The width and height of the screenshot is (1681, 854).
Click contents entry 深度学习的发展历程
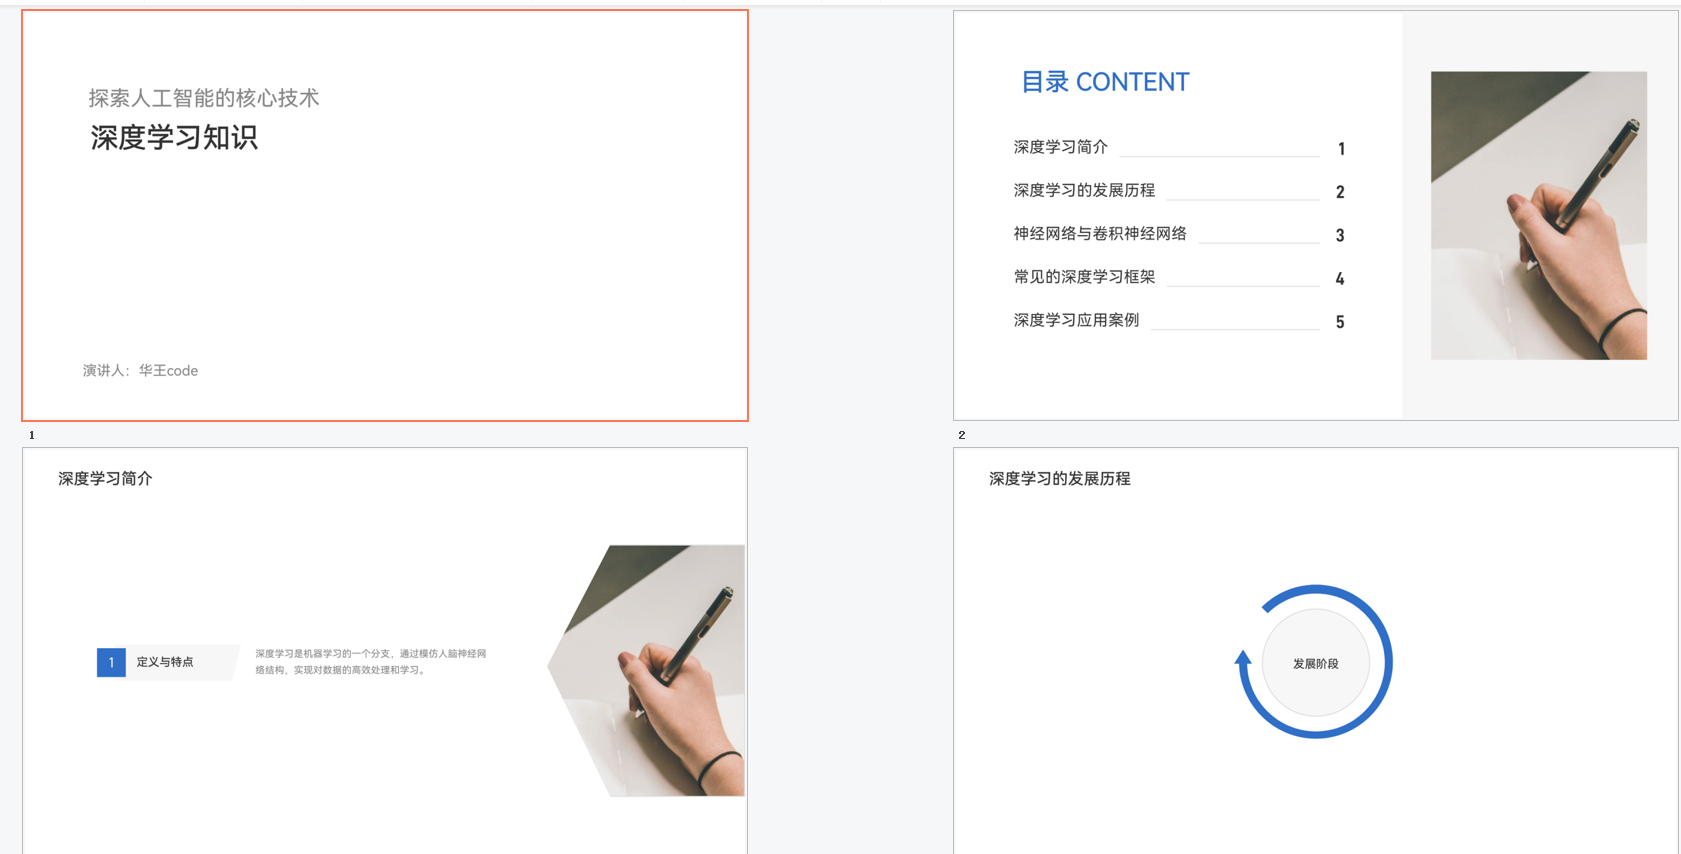pyautogui.click(x=1084, y=190)
